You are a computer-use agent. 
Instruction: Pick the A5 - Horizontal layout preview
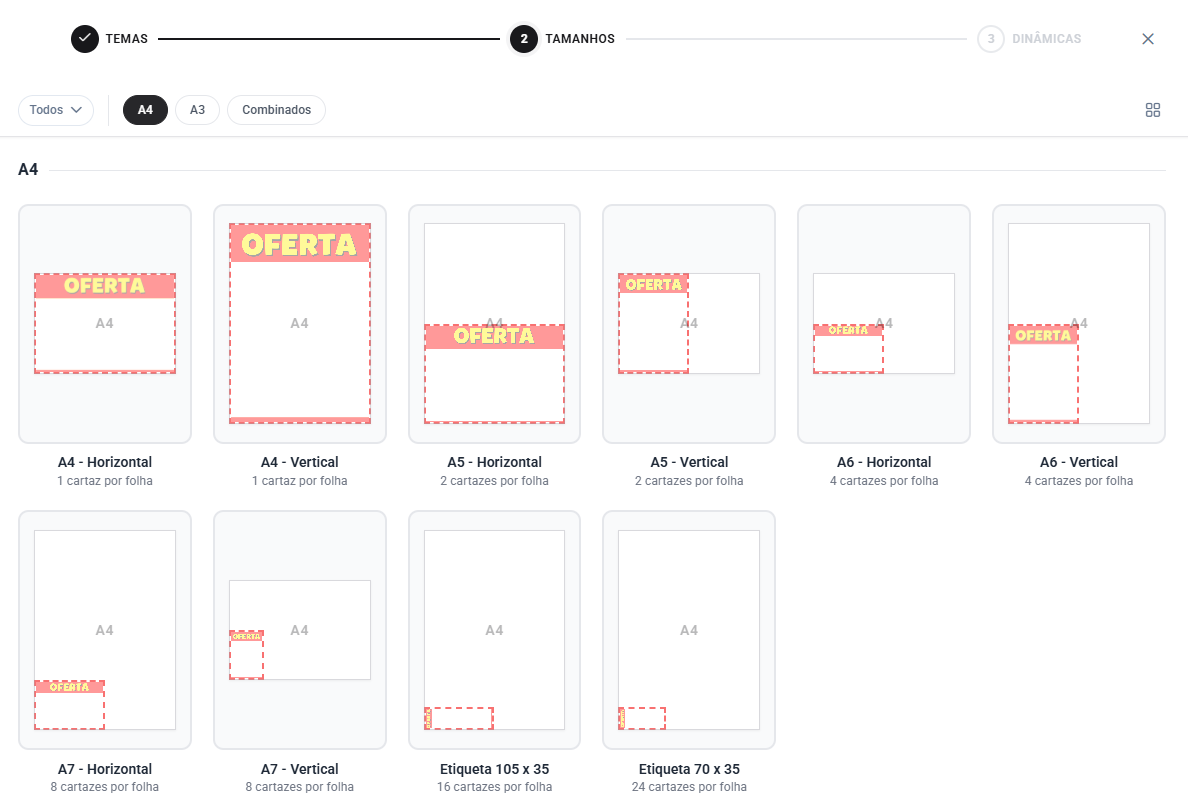point(494,324)
